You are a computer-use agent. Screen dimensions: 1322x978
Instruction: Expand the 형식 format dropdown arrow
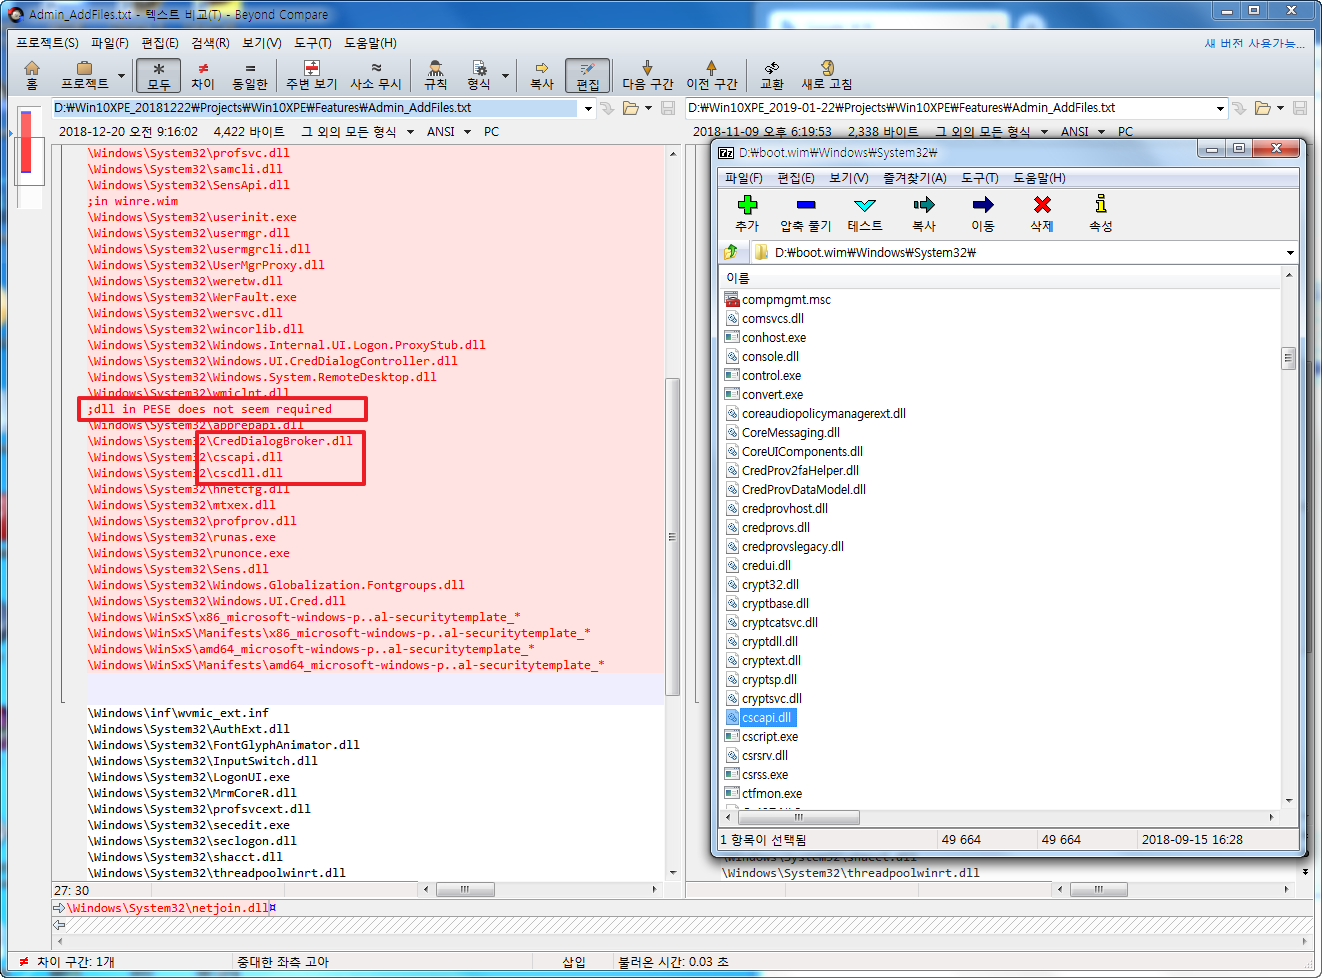coord(505,76)
